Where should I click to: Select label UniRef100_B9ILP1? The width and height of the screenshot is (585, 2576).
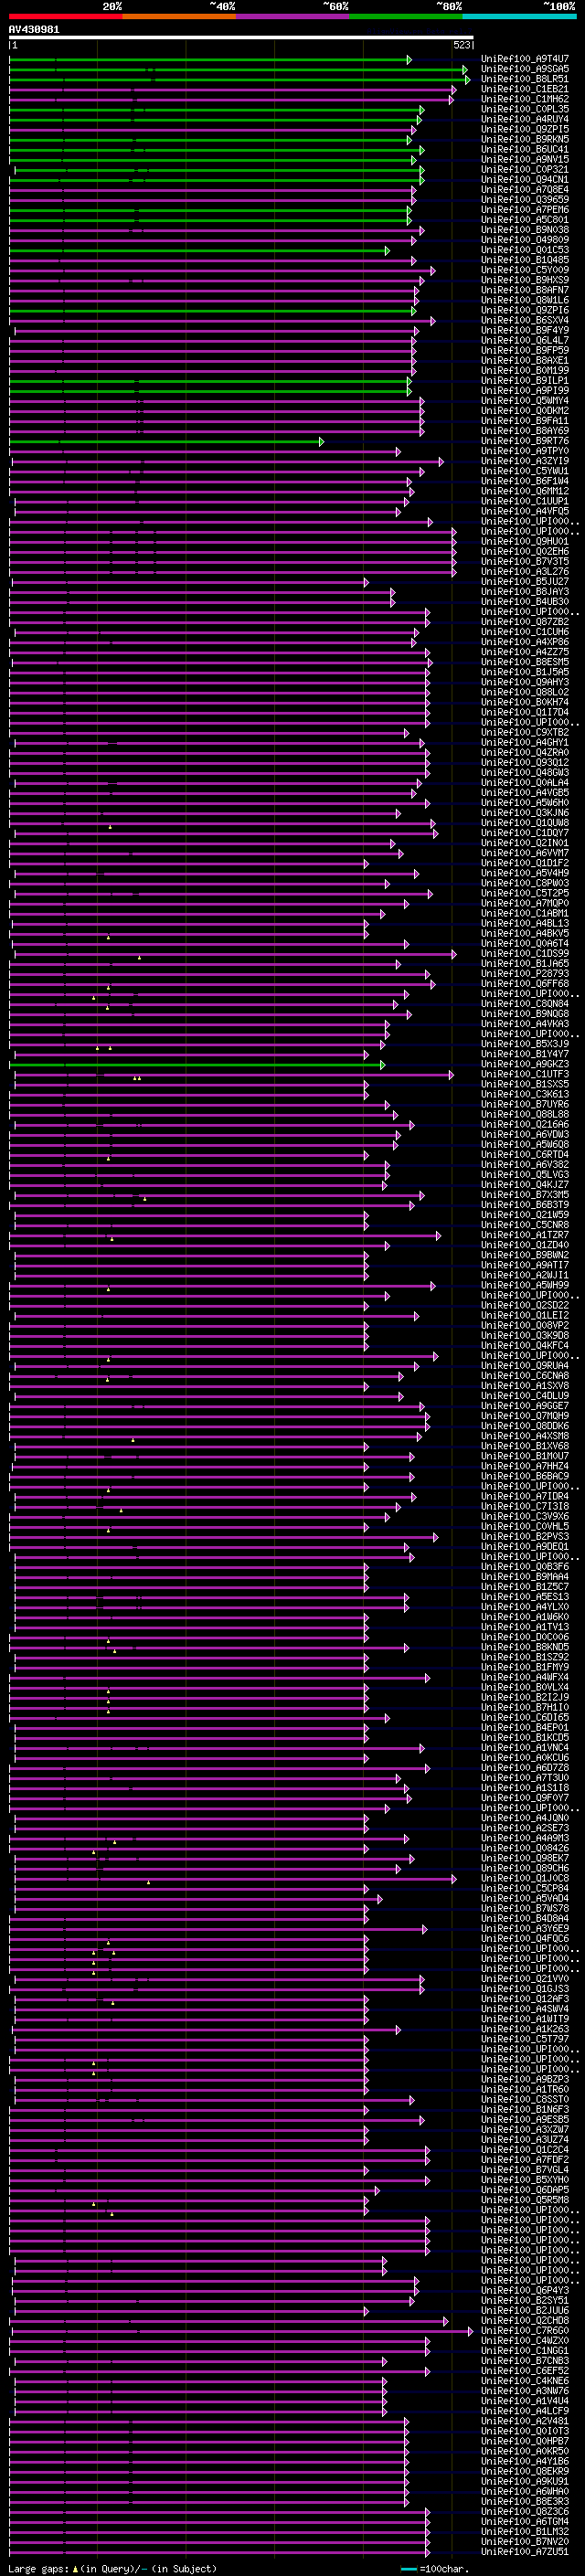click(x=525, y=381)
